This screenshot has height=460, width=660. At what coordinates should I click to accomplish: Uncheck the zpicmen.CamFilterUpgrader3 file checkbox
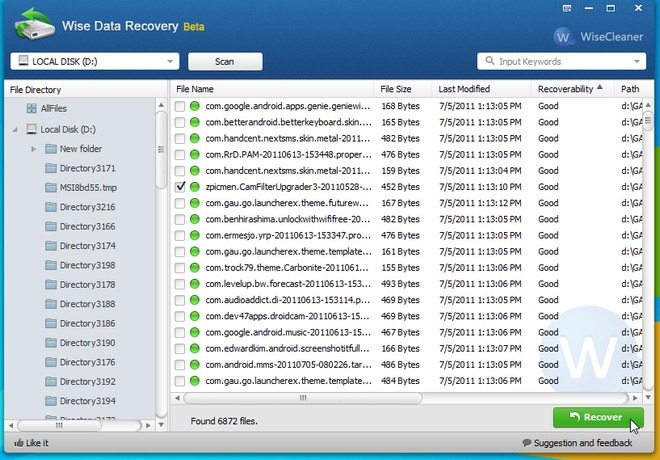180,187
